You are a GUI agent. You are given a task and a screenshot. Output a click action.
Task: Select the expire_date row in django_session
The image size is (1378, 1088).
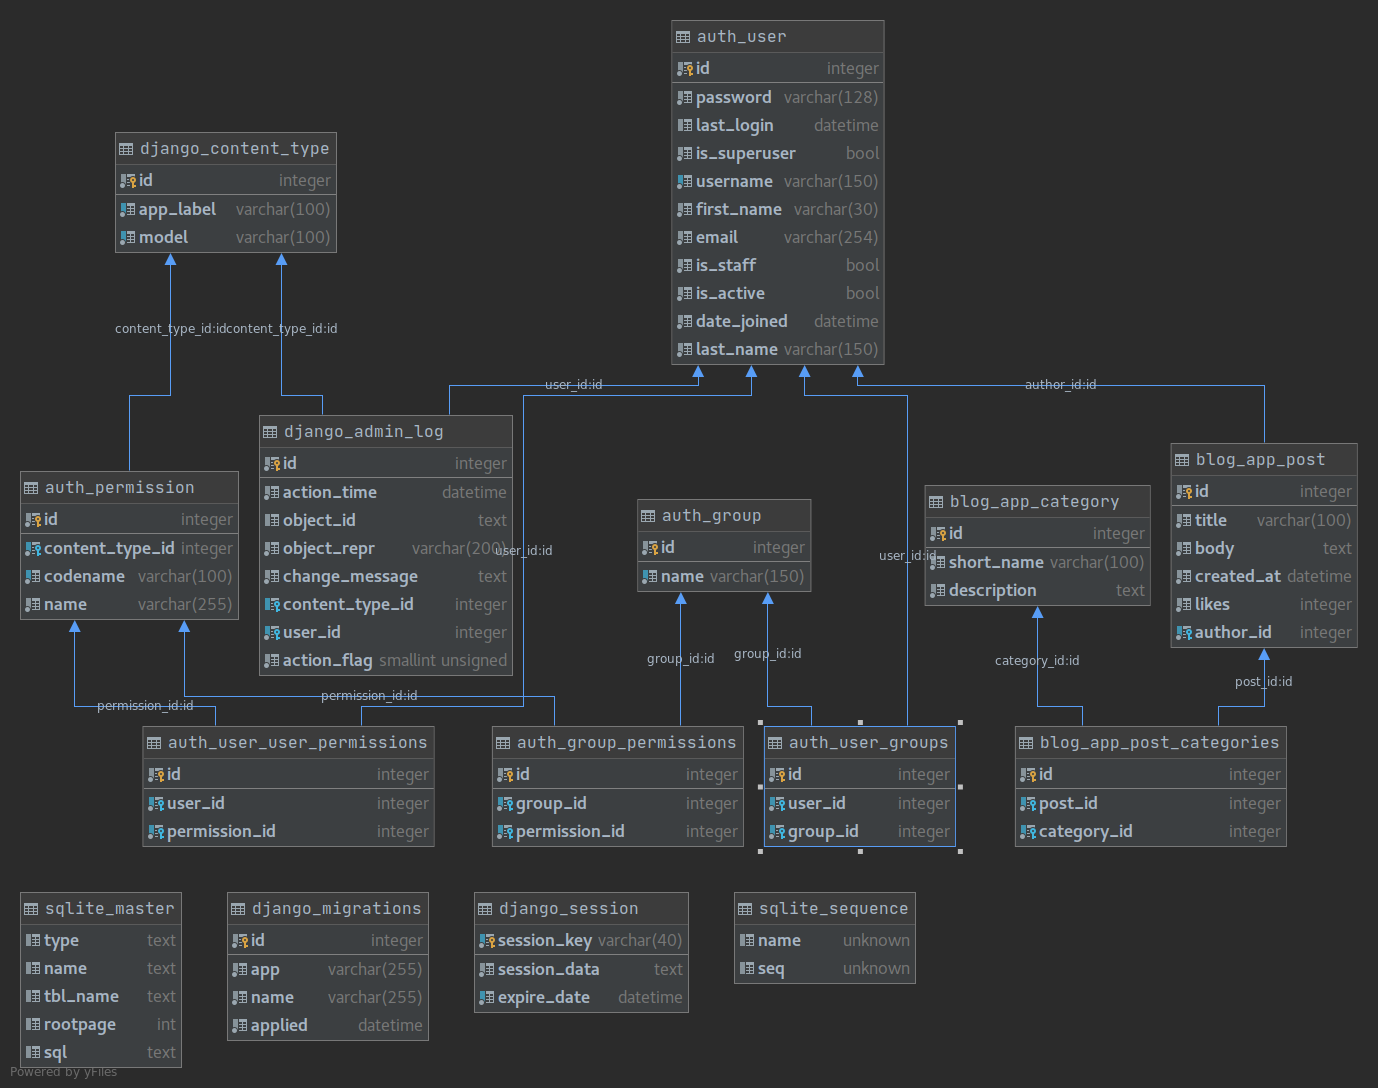580,997
